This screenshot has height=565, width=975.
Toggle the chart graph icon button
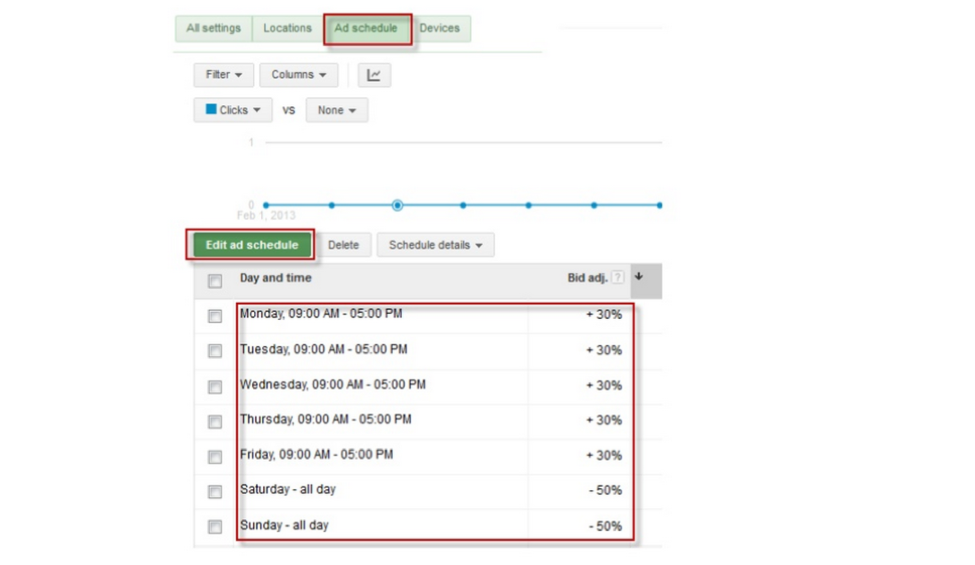[x=374, y=75]
